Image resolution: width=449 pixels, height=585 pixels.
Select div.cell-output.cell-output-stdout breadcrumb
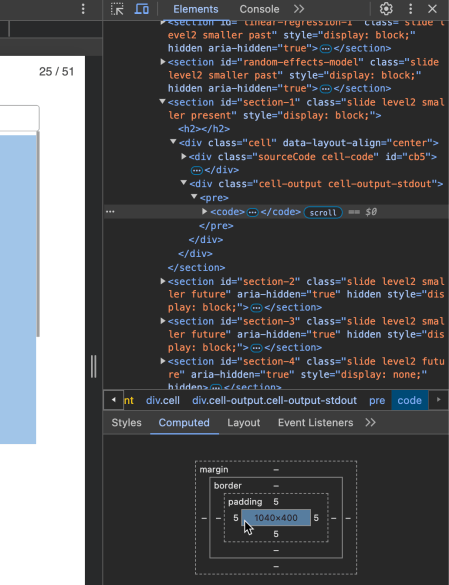[x=274, y=400]
